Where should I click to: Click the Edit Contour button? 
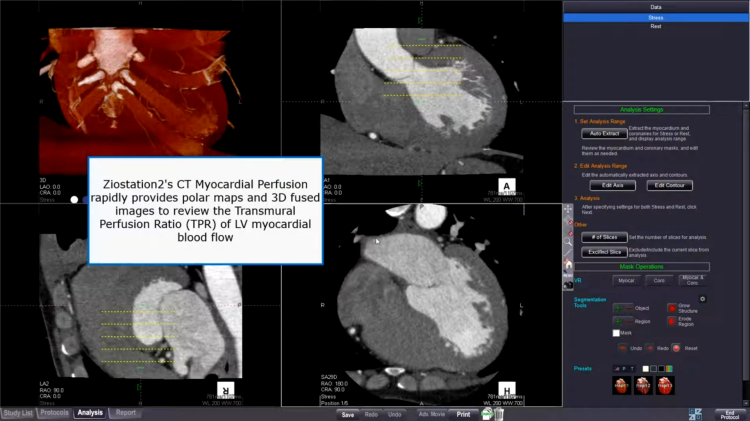[x=670, y=185]
